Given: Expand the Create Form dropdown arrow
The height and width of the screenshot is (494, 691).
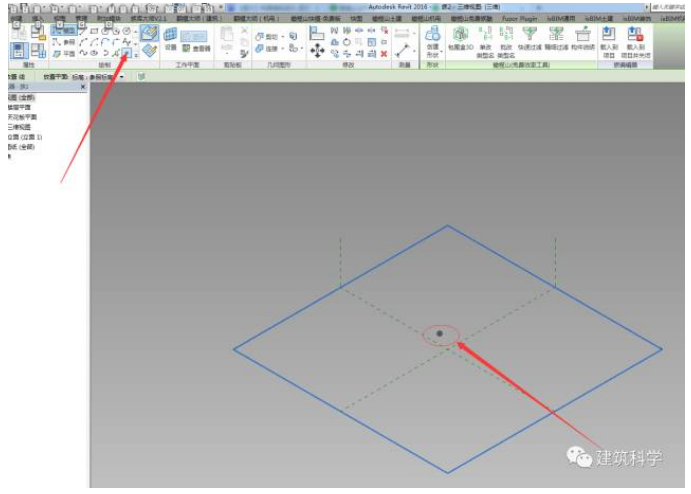Looking at the screenshot, I should [x=441, y=52].
